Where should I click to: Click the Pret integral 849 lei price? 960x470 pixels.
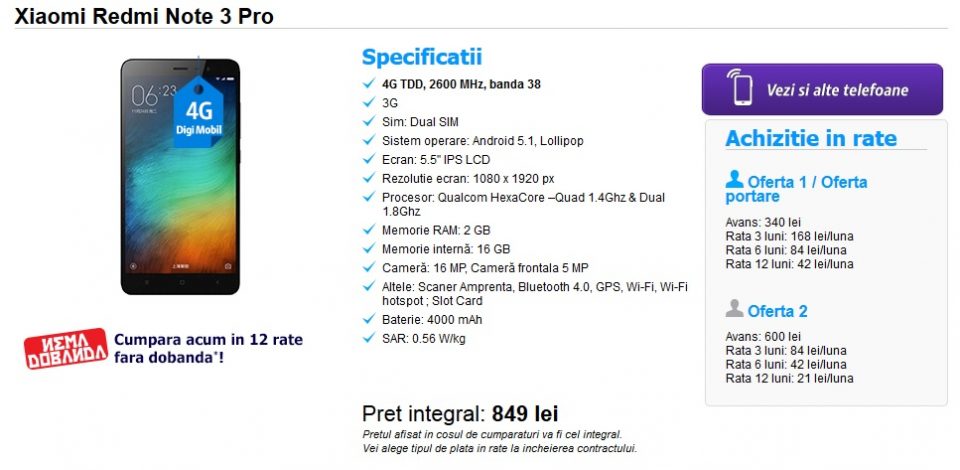pos(460,413)
